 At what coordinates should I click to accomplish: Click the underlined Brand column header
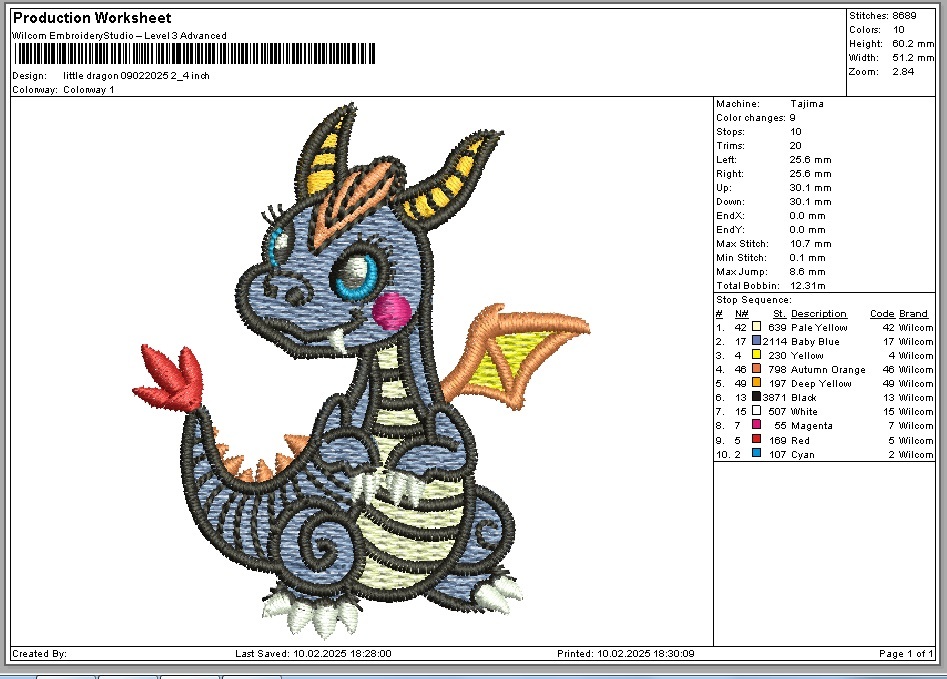(914, 314)
